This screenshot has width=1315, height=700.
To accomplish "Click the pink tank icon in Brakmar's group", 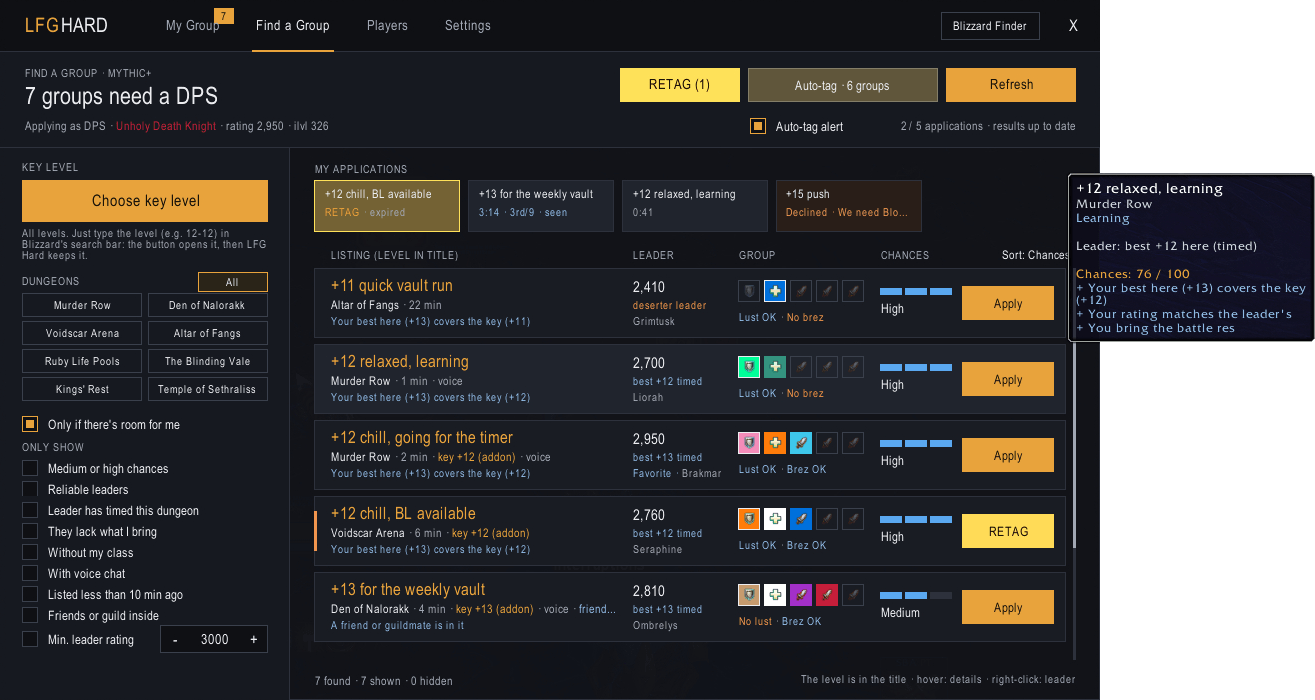I will [749, 443].
